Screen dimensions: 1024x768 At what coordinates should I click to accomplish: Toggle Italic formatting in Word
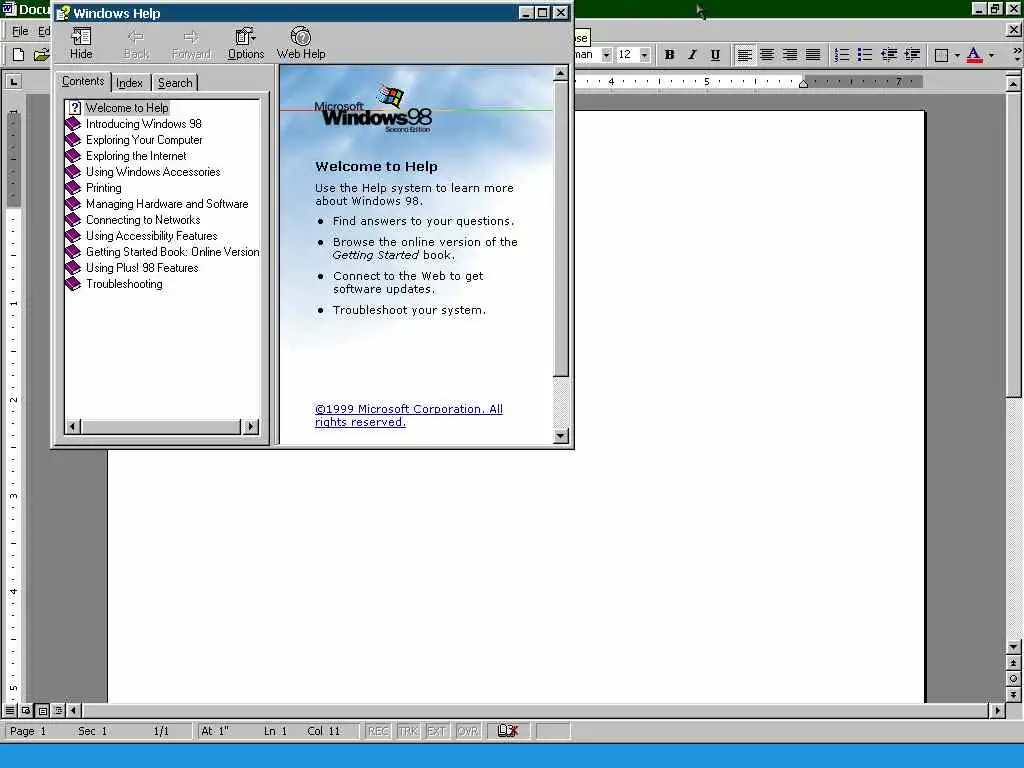[x=692, y=55]
